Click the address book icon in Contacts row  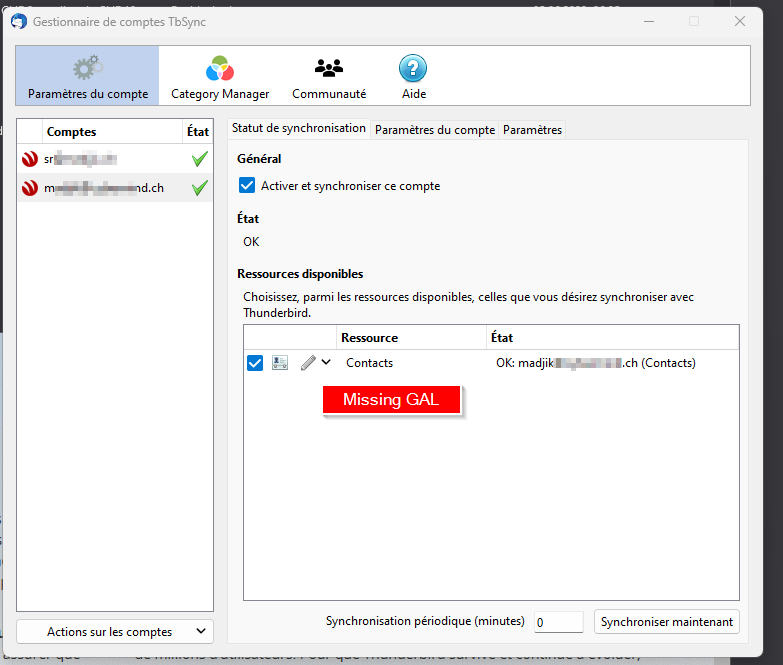280,363
